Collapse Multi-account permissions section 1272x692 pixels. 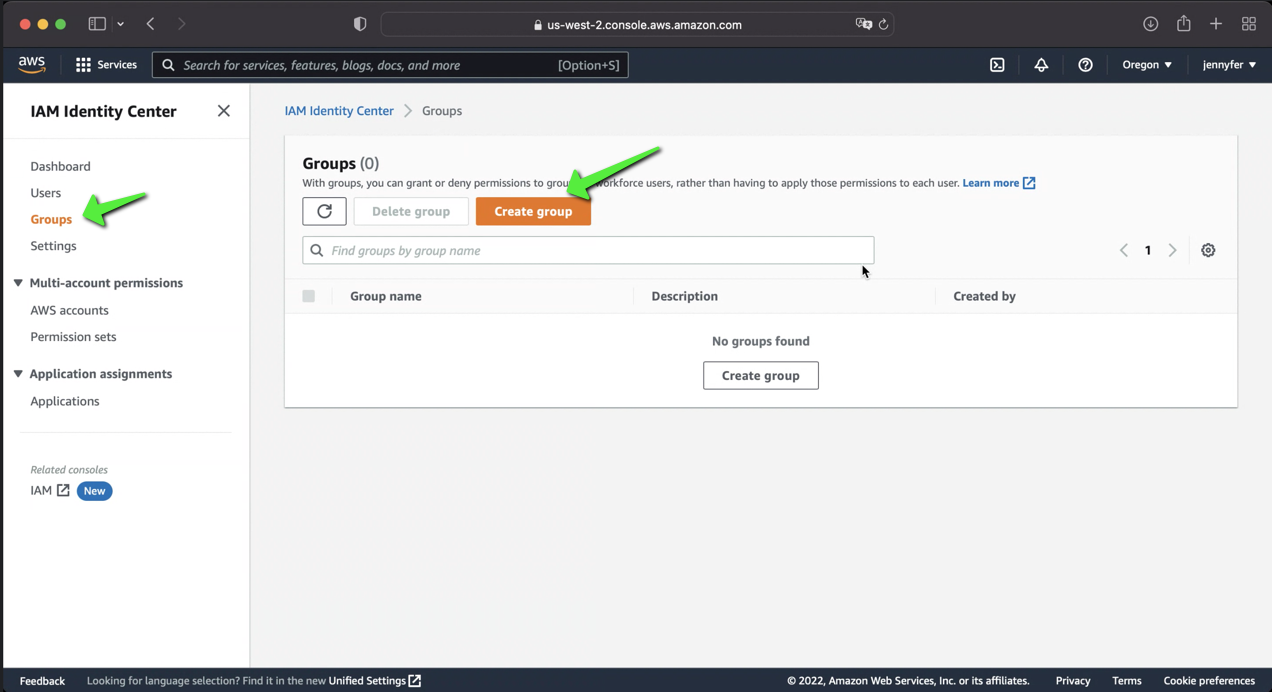pyautogui.click(x=18, y=283)
